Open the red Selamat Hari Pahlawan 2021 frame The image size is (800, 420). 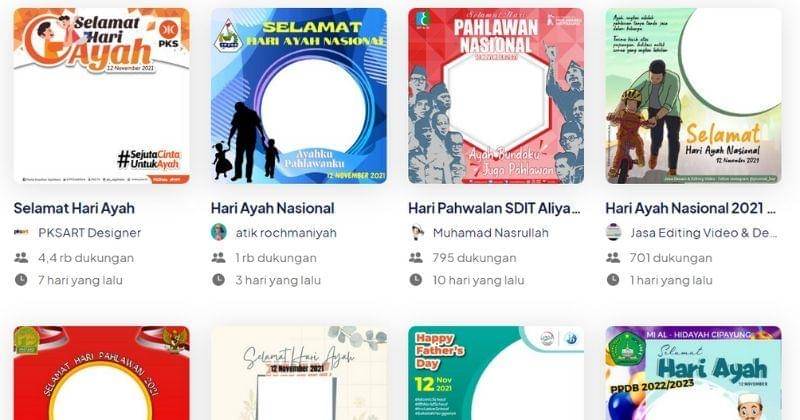[102, 373]
